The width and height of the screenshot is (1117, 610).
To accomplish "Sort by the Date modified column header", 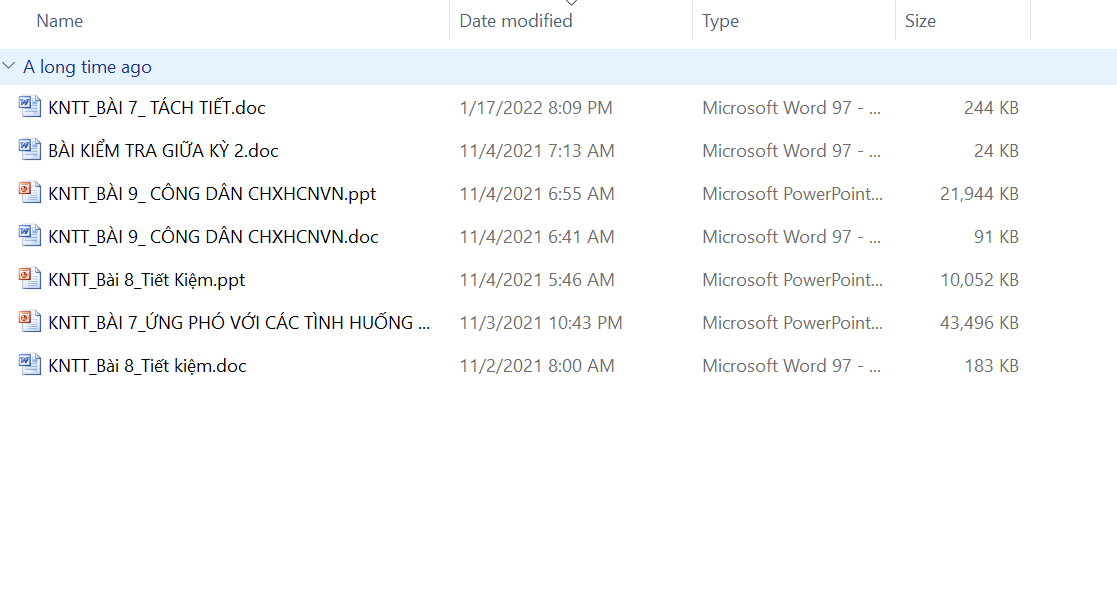I will 516,21.
